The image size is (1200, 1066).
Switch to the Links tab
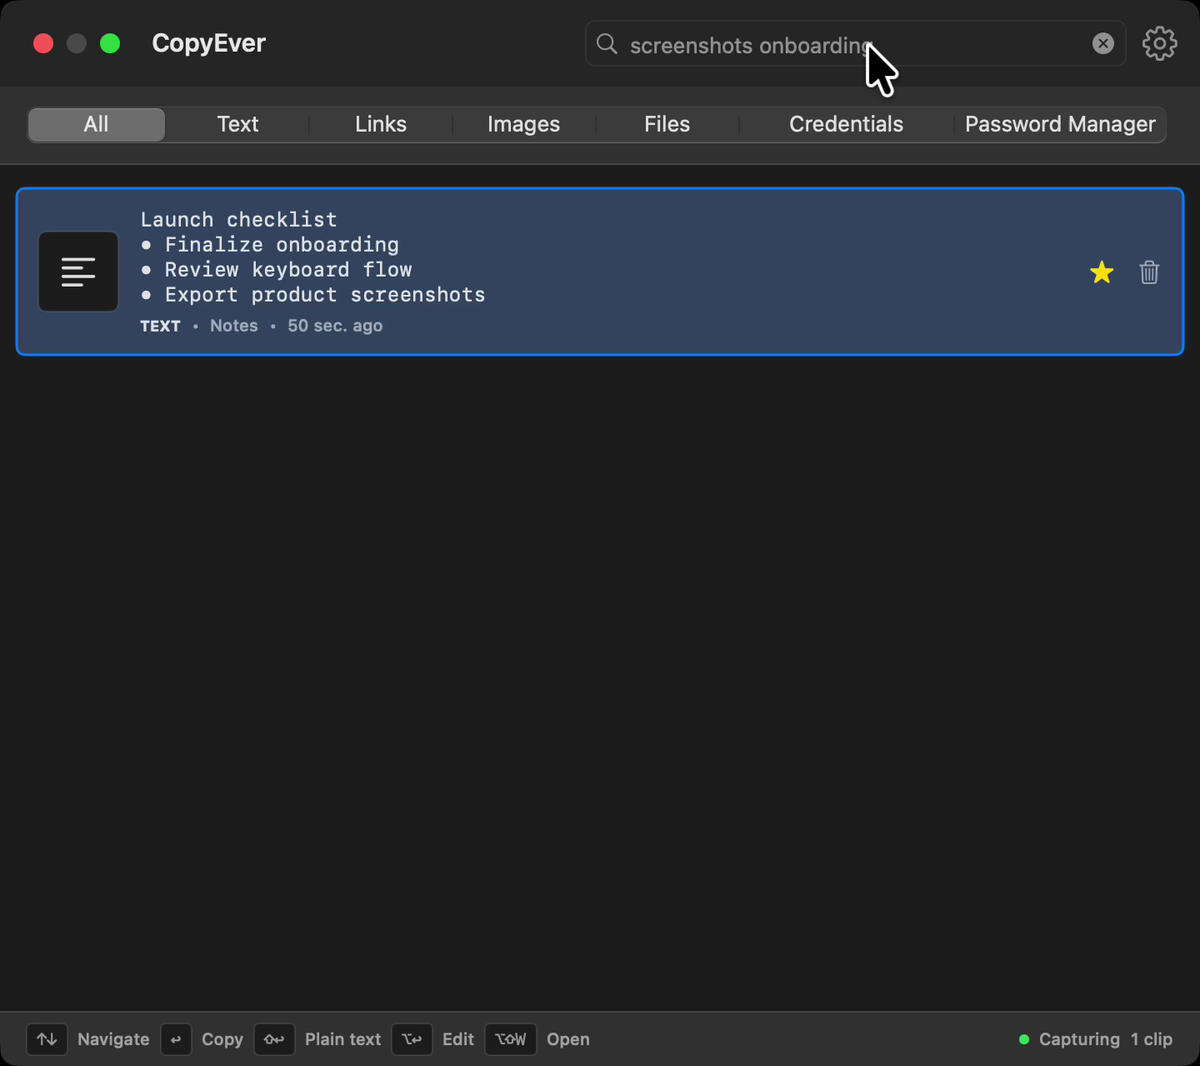381,124
